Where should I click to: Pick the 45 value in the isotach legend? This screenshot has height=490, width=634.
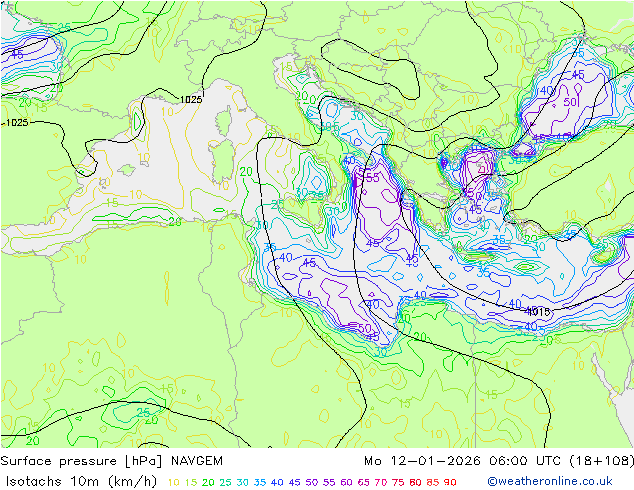pyautogui.click(x=294, y=482)
